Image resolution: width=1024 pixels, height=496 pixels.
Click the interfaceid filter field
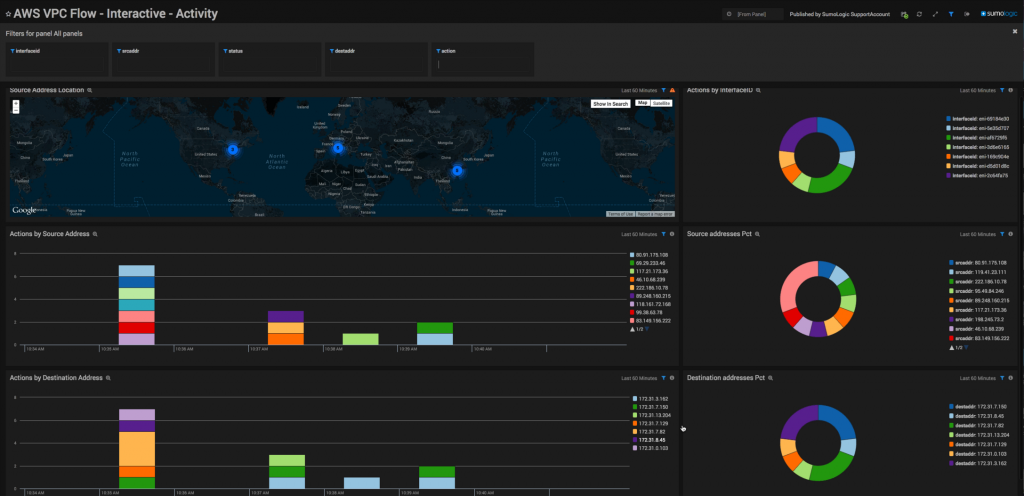click(57, 59)
